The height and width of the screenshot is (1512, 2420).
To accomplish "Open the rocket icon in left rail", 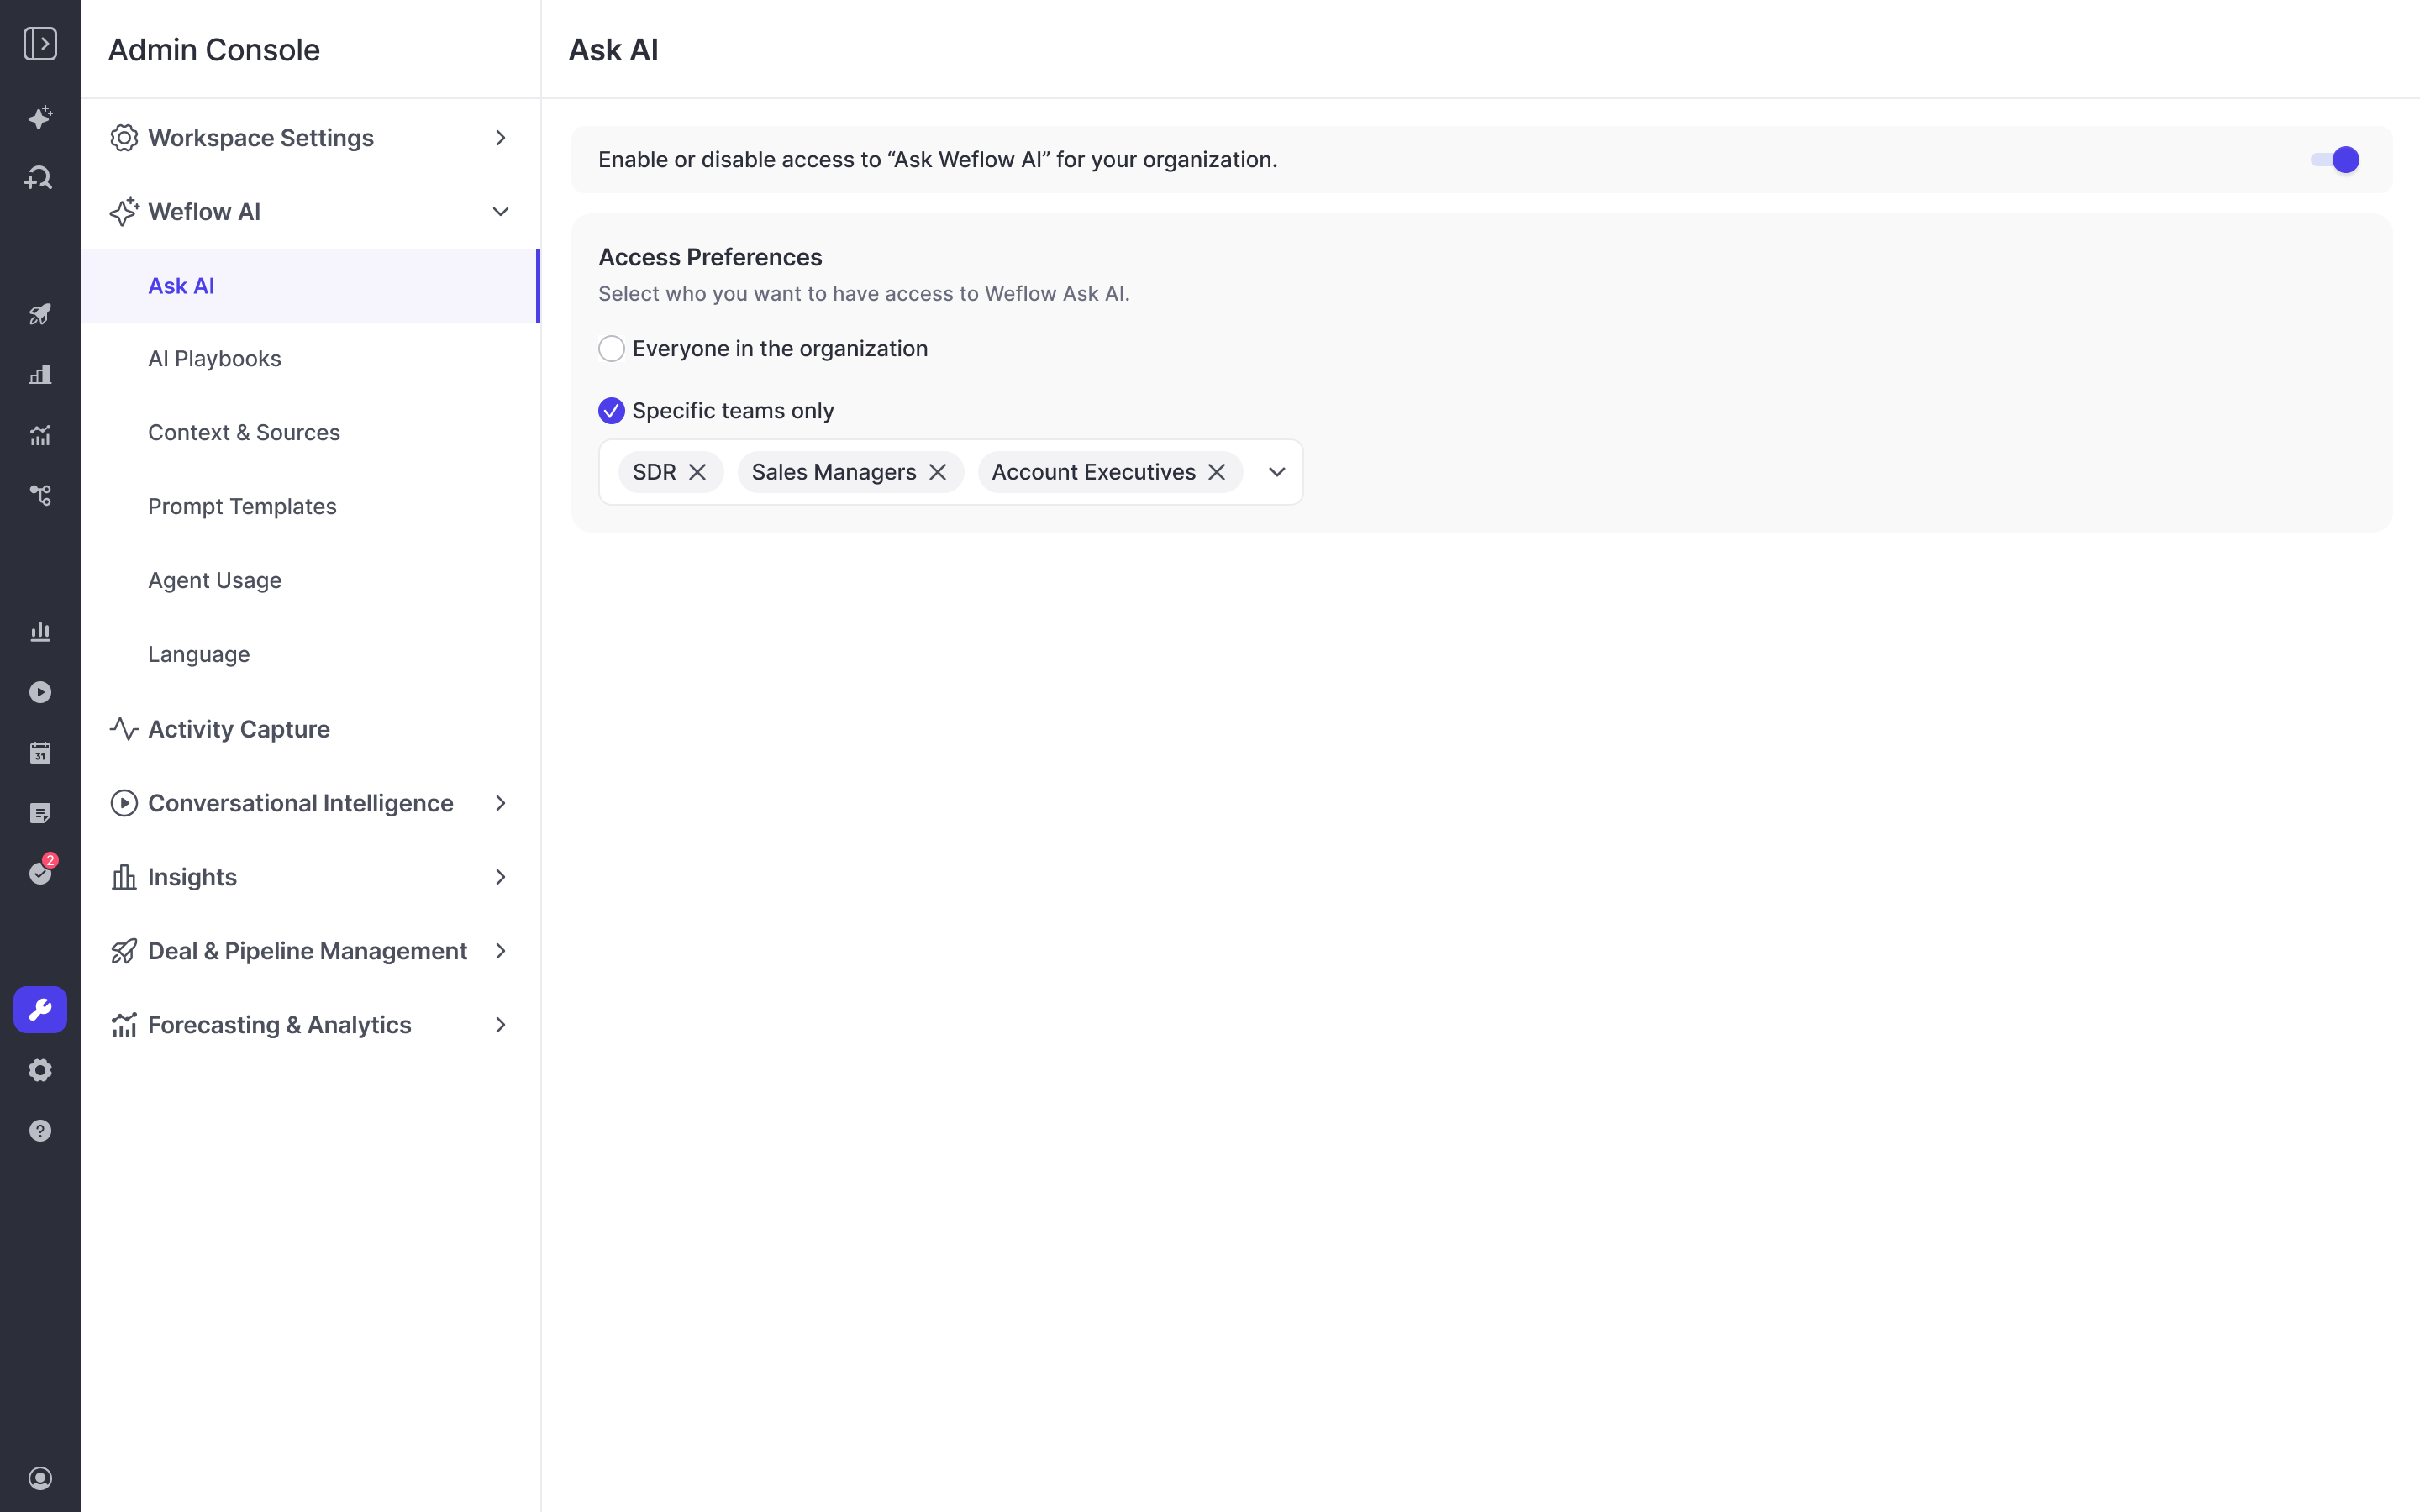I will click(x=40, y=314).
